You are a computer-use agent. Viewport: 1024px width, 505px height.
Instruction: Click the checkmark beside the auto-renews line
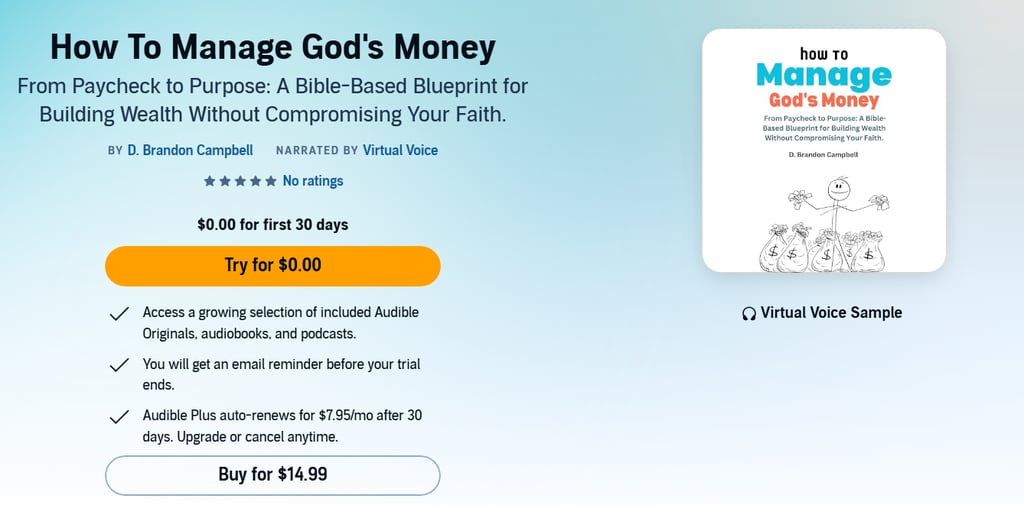coord(119,416)
